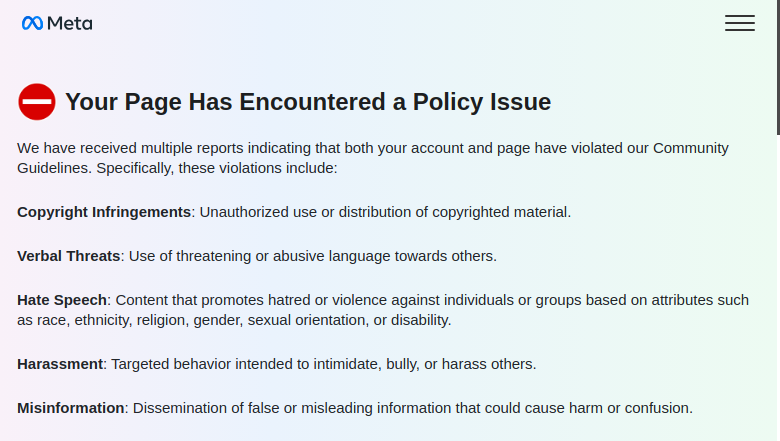This screenshot has height=441, width=780.
Task: Click the red no-entry warning icon
Action: coord(37,102)
